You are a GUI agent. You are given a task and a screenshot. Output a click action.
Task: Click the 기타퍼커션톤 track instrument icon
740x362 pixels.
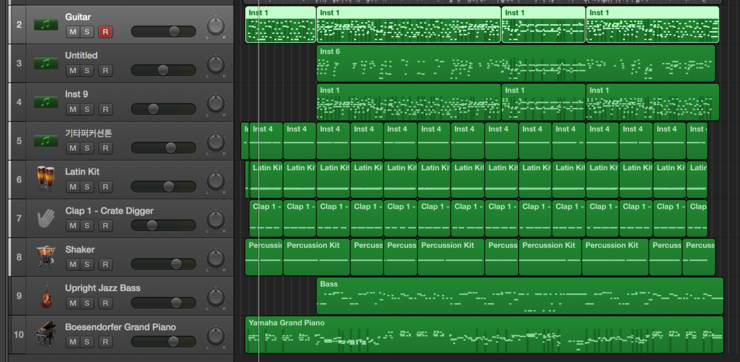pos(46,141)
